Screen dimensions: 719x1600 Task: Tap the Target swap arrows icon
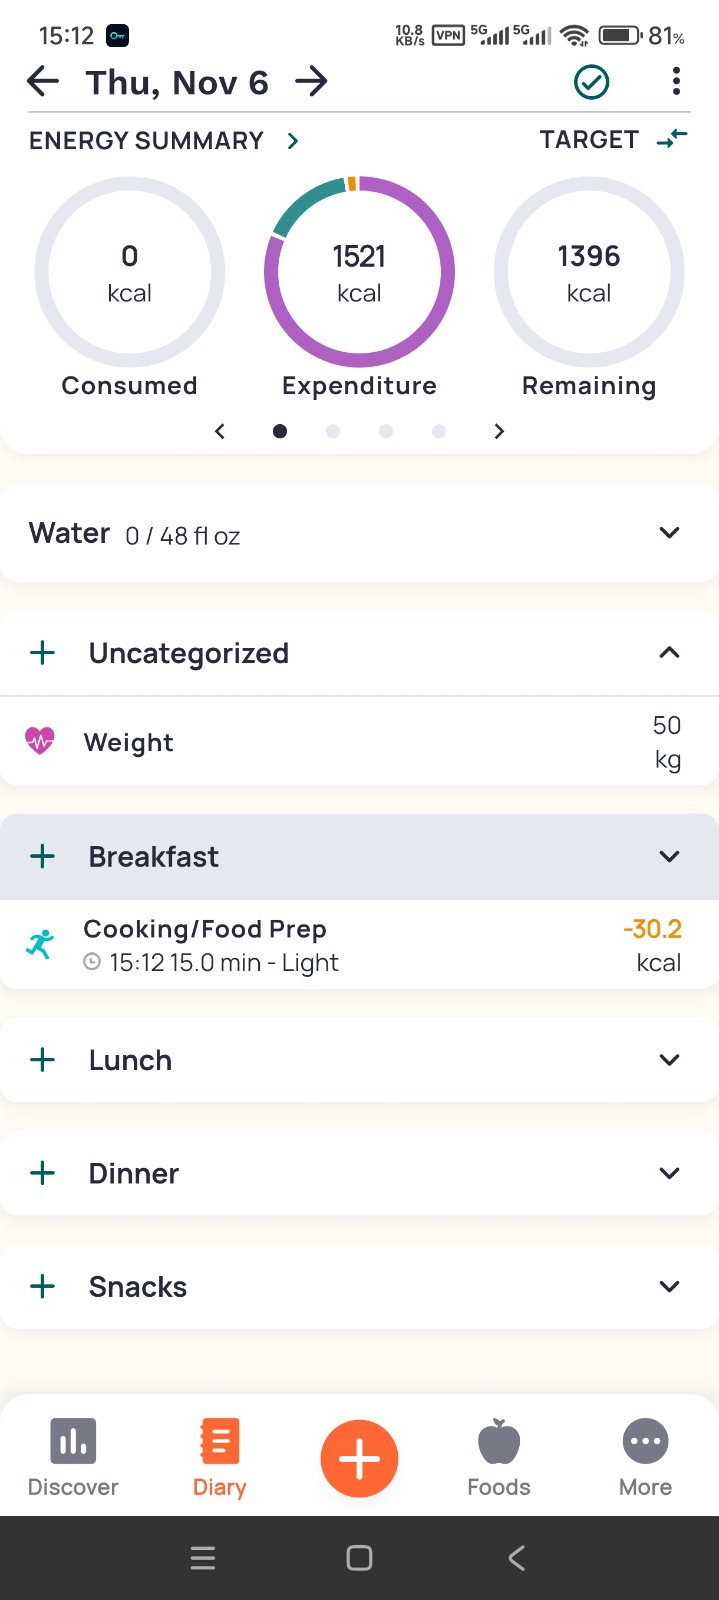[672, 140]
